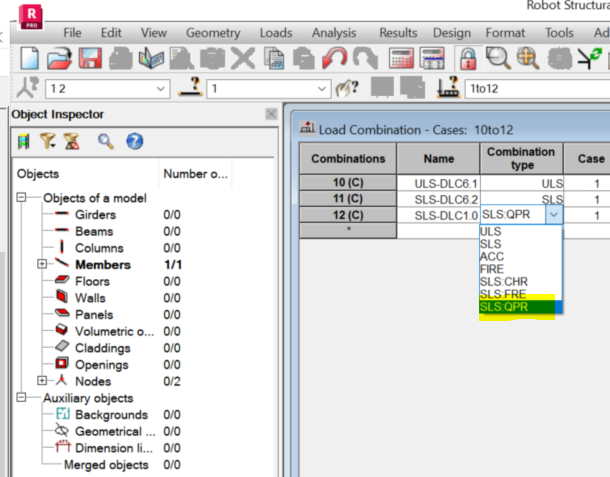Click the filter clear hourglass icon
The image size is (610, 477).
coord(72,141)
